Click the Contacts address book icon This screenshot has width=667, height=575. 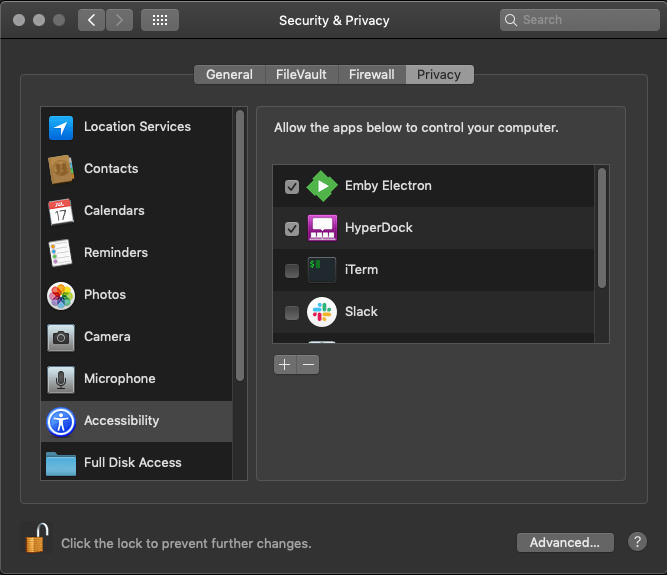point(61,169)
